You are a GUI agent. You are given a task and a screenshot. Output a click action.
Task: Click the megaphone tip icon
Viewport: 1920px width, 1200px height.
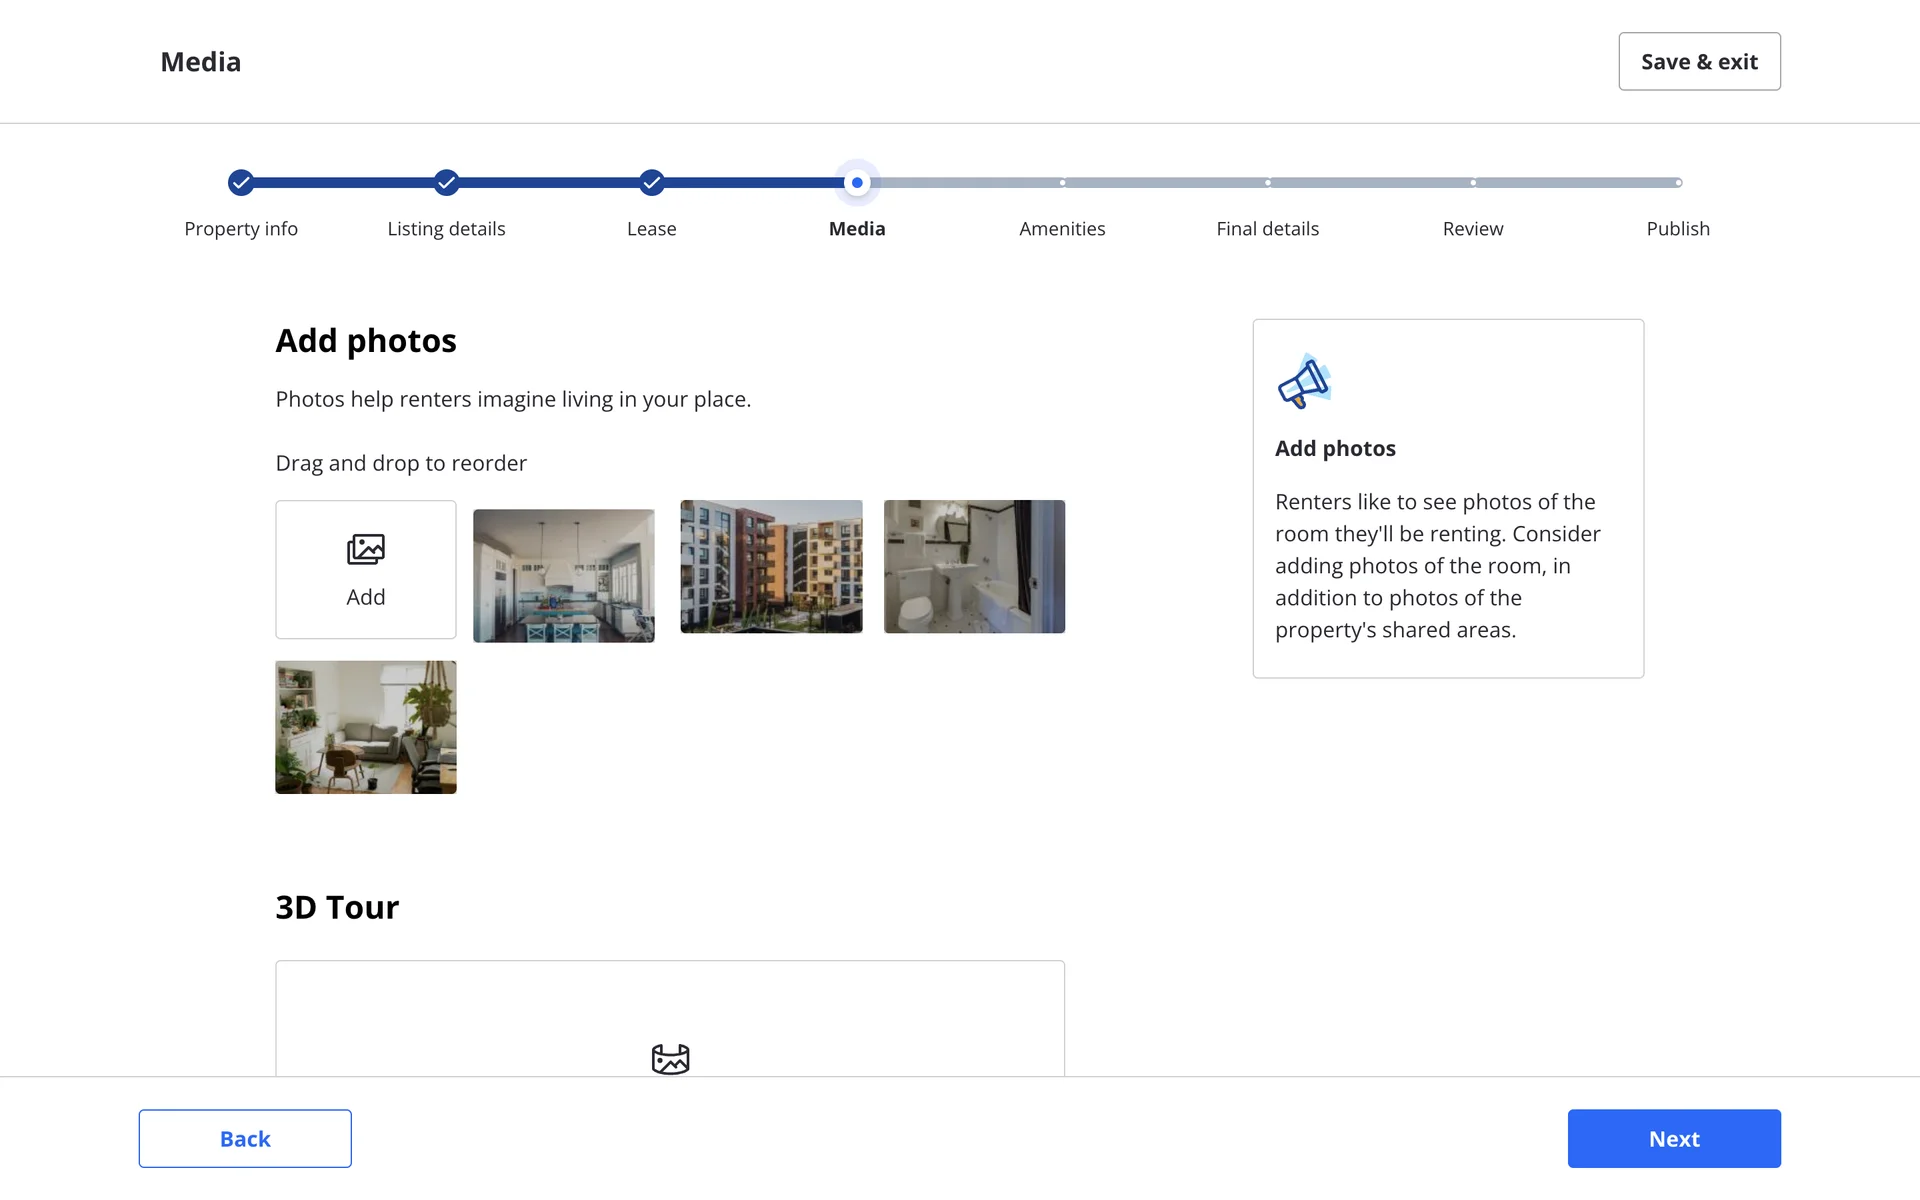tap(1304, 382)
